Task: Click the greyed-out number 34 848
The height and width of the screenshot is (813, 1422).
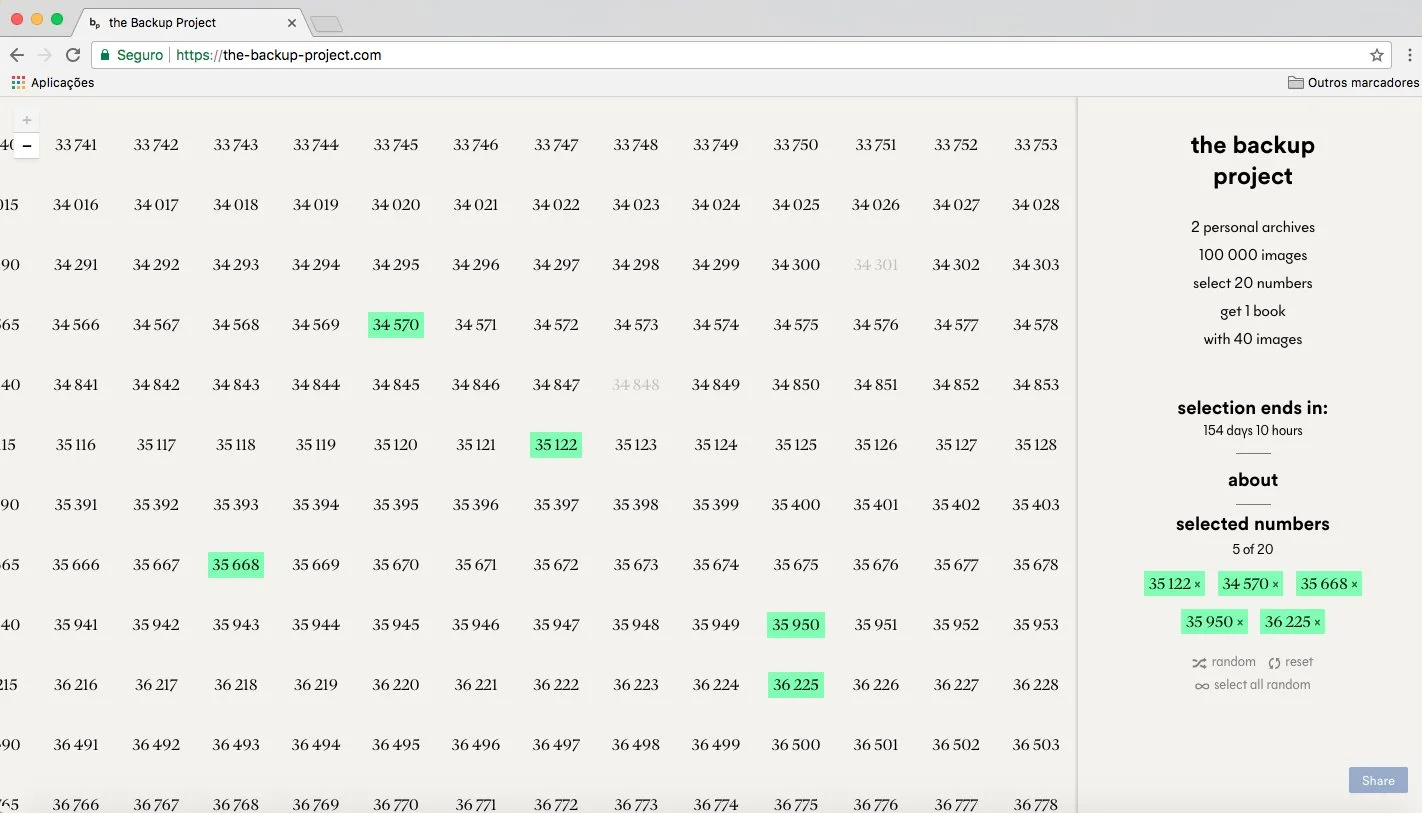Action: click(x=636, y=385)
